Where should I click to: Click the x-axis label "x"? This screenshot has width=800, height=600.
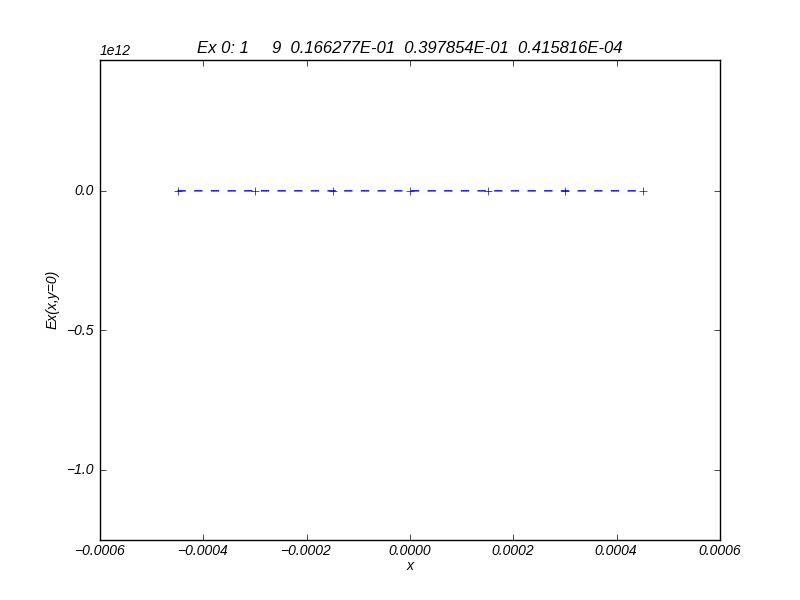410,566
